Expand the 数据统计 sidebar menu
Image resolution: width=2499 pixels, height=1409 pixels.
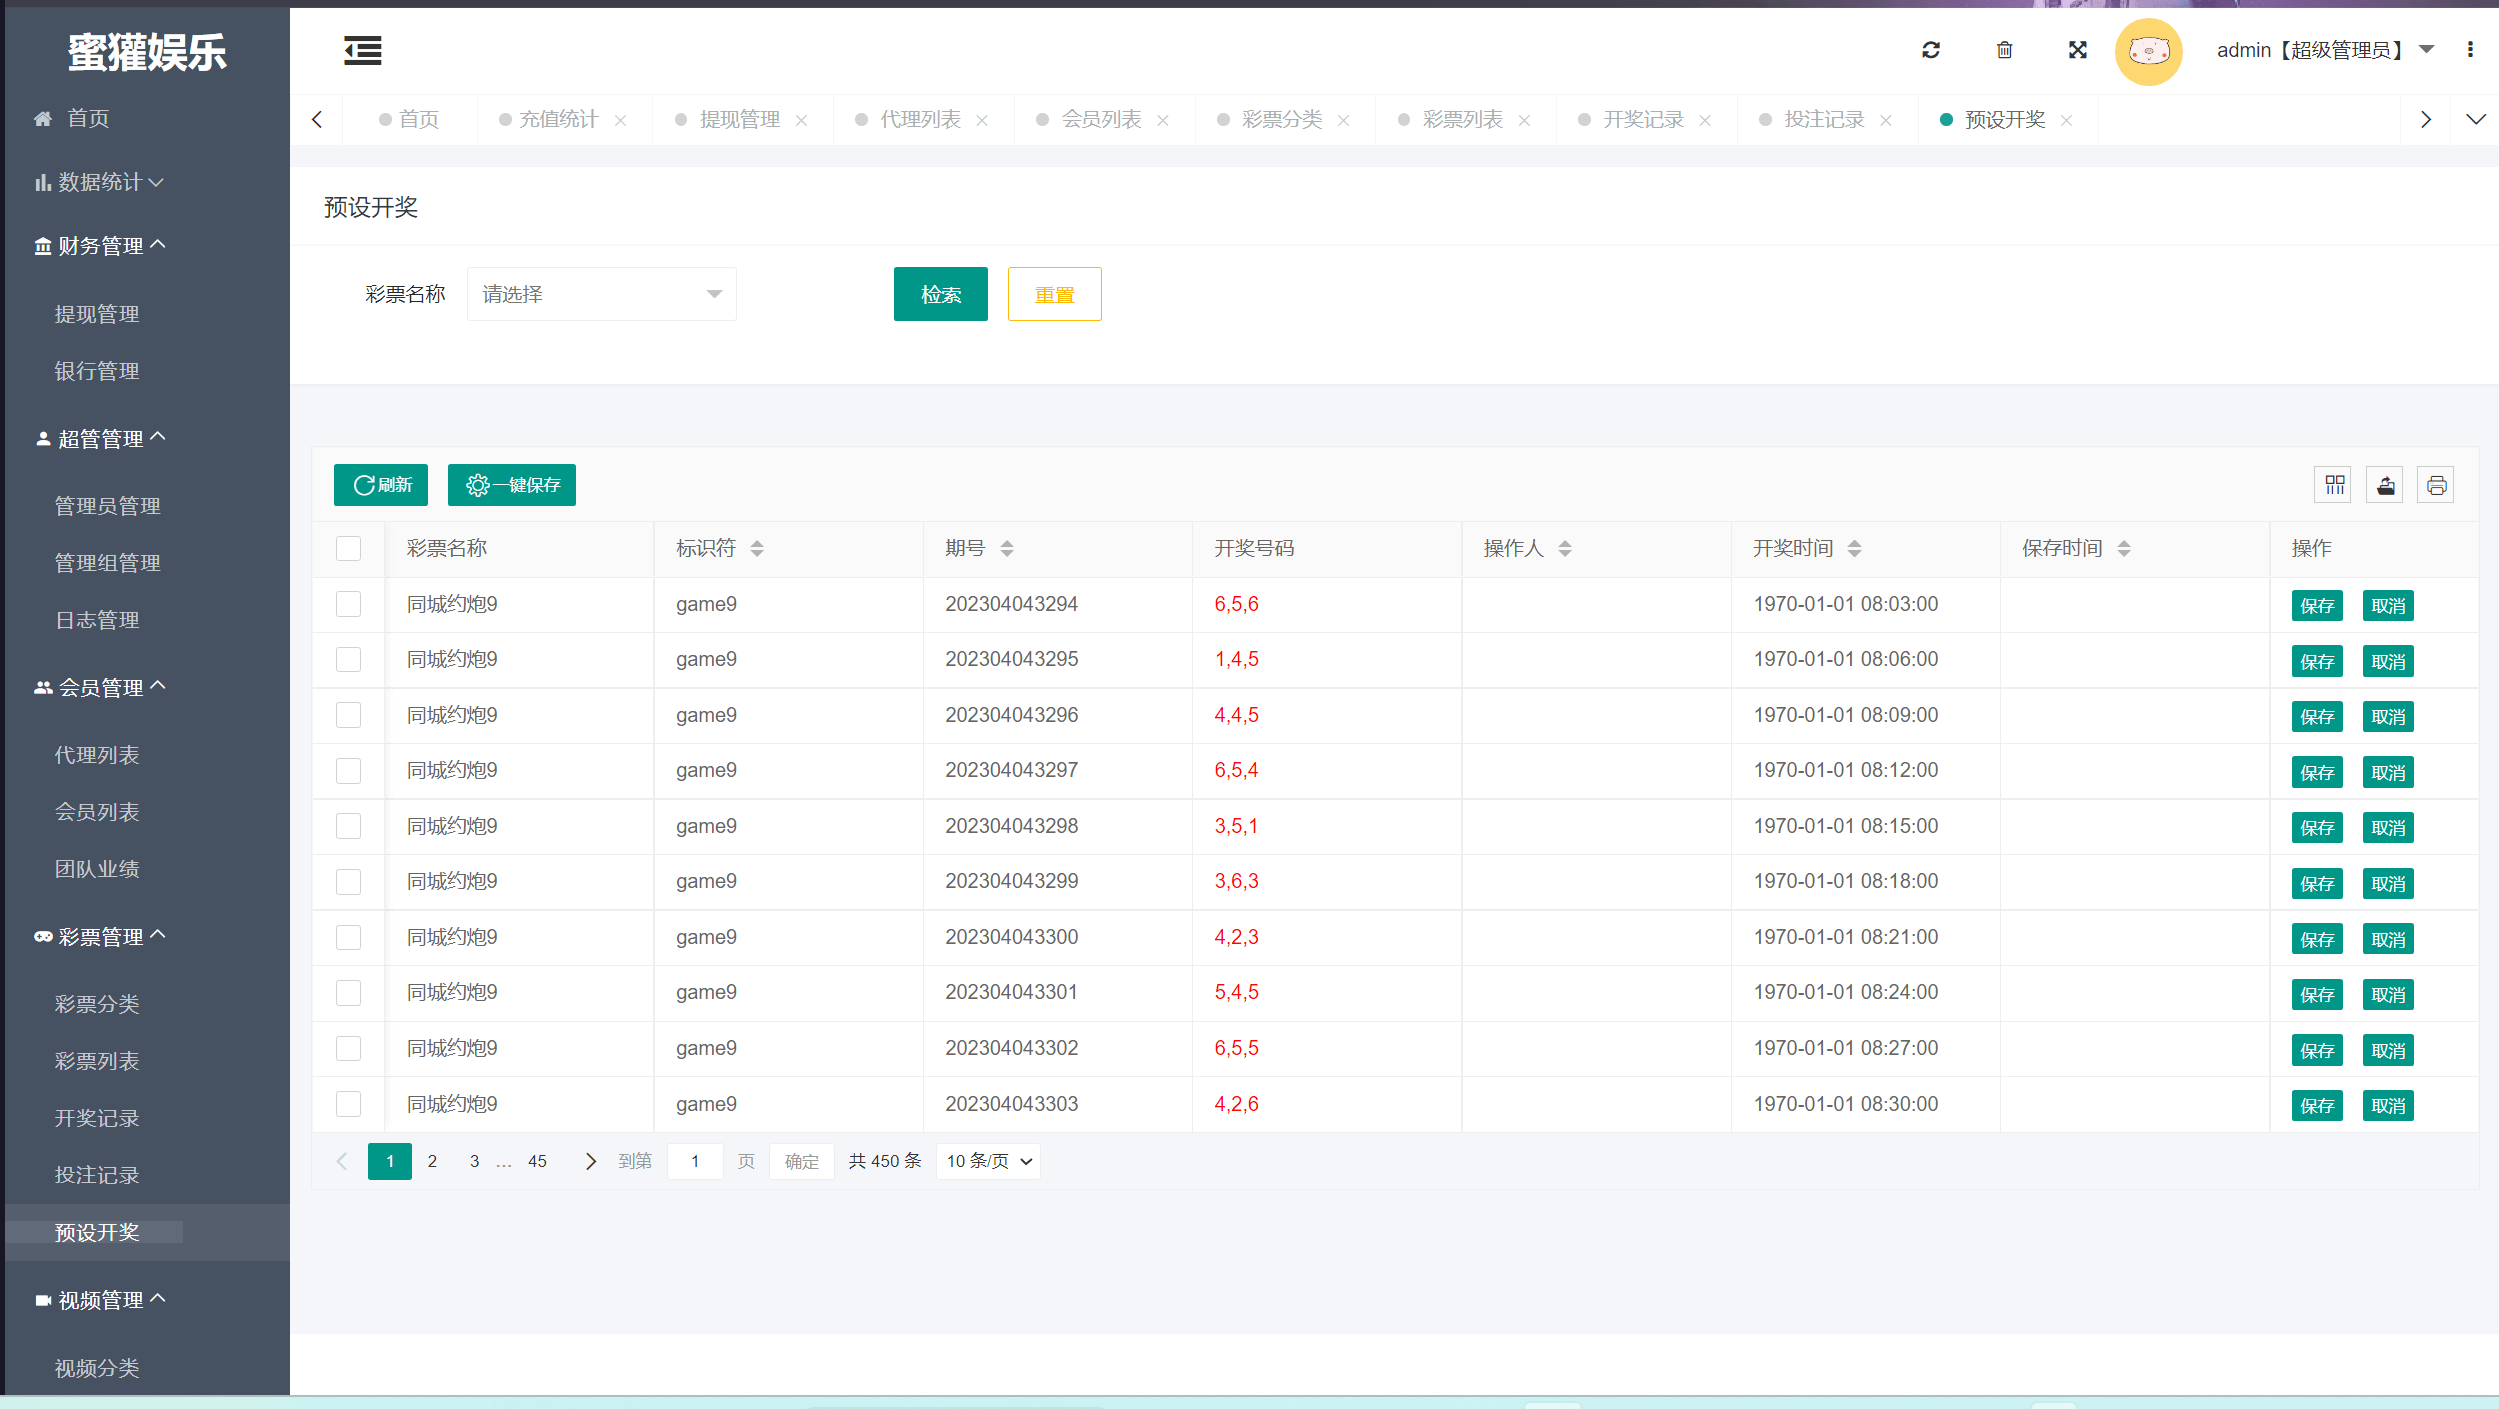99,182
